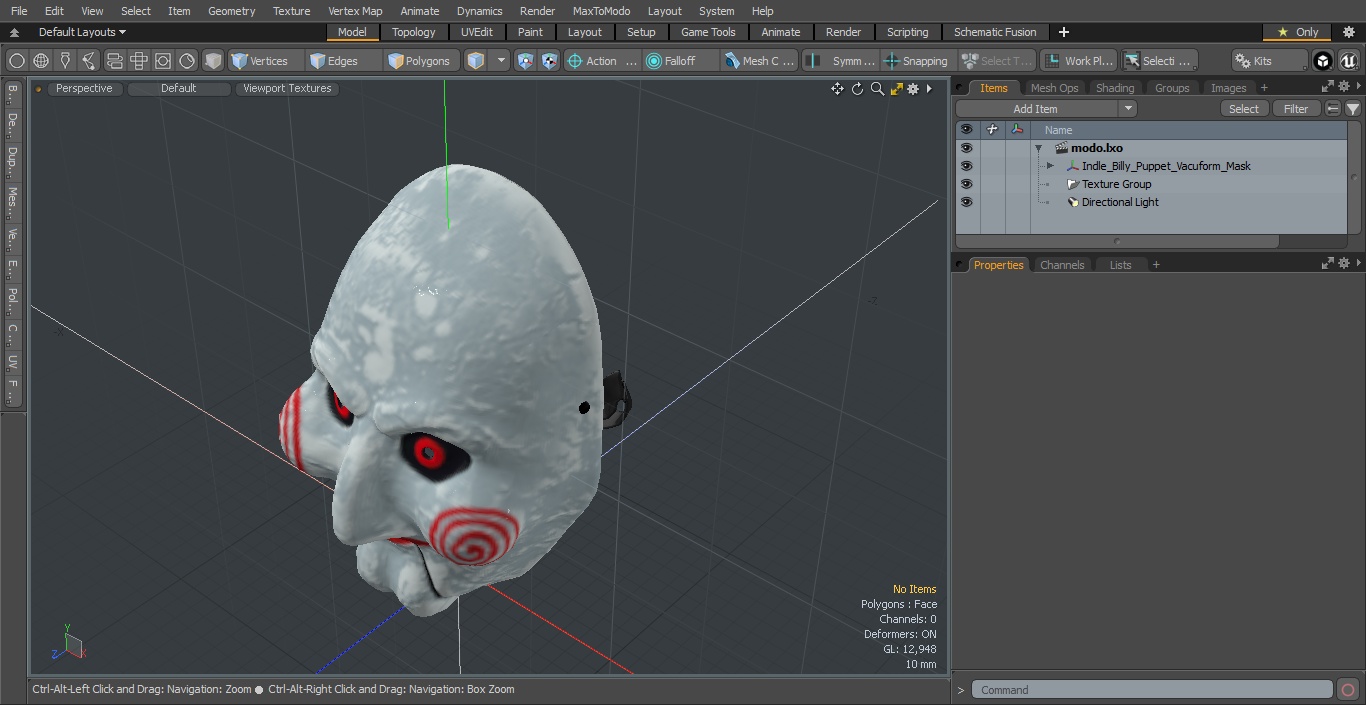Click the Command input field

1151,690
